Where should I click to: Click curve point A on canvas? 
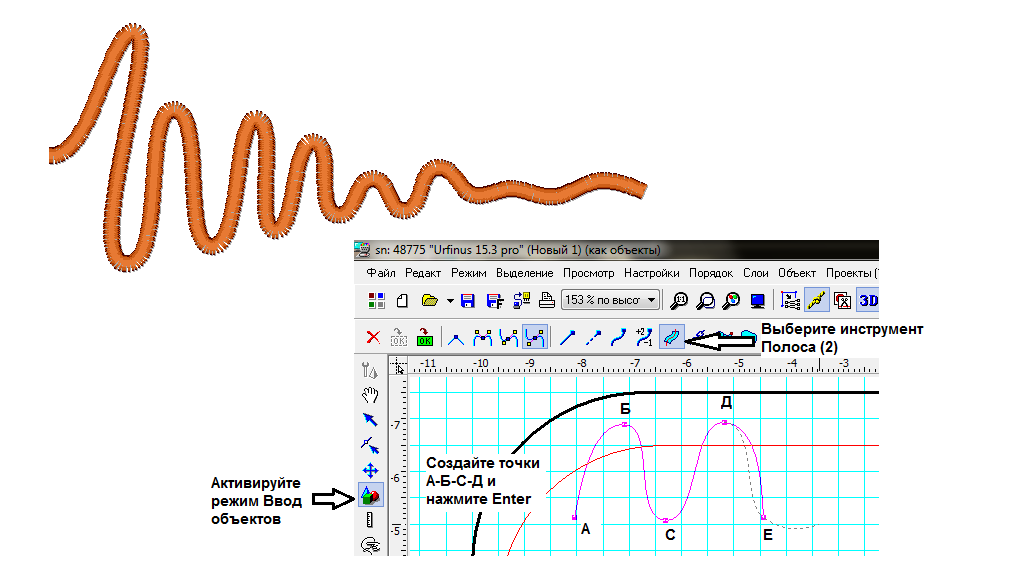[575, 518]
